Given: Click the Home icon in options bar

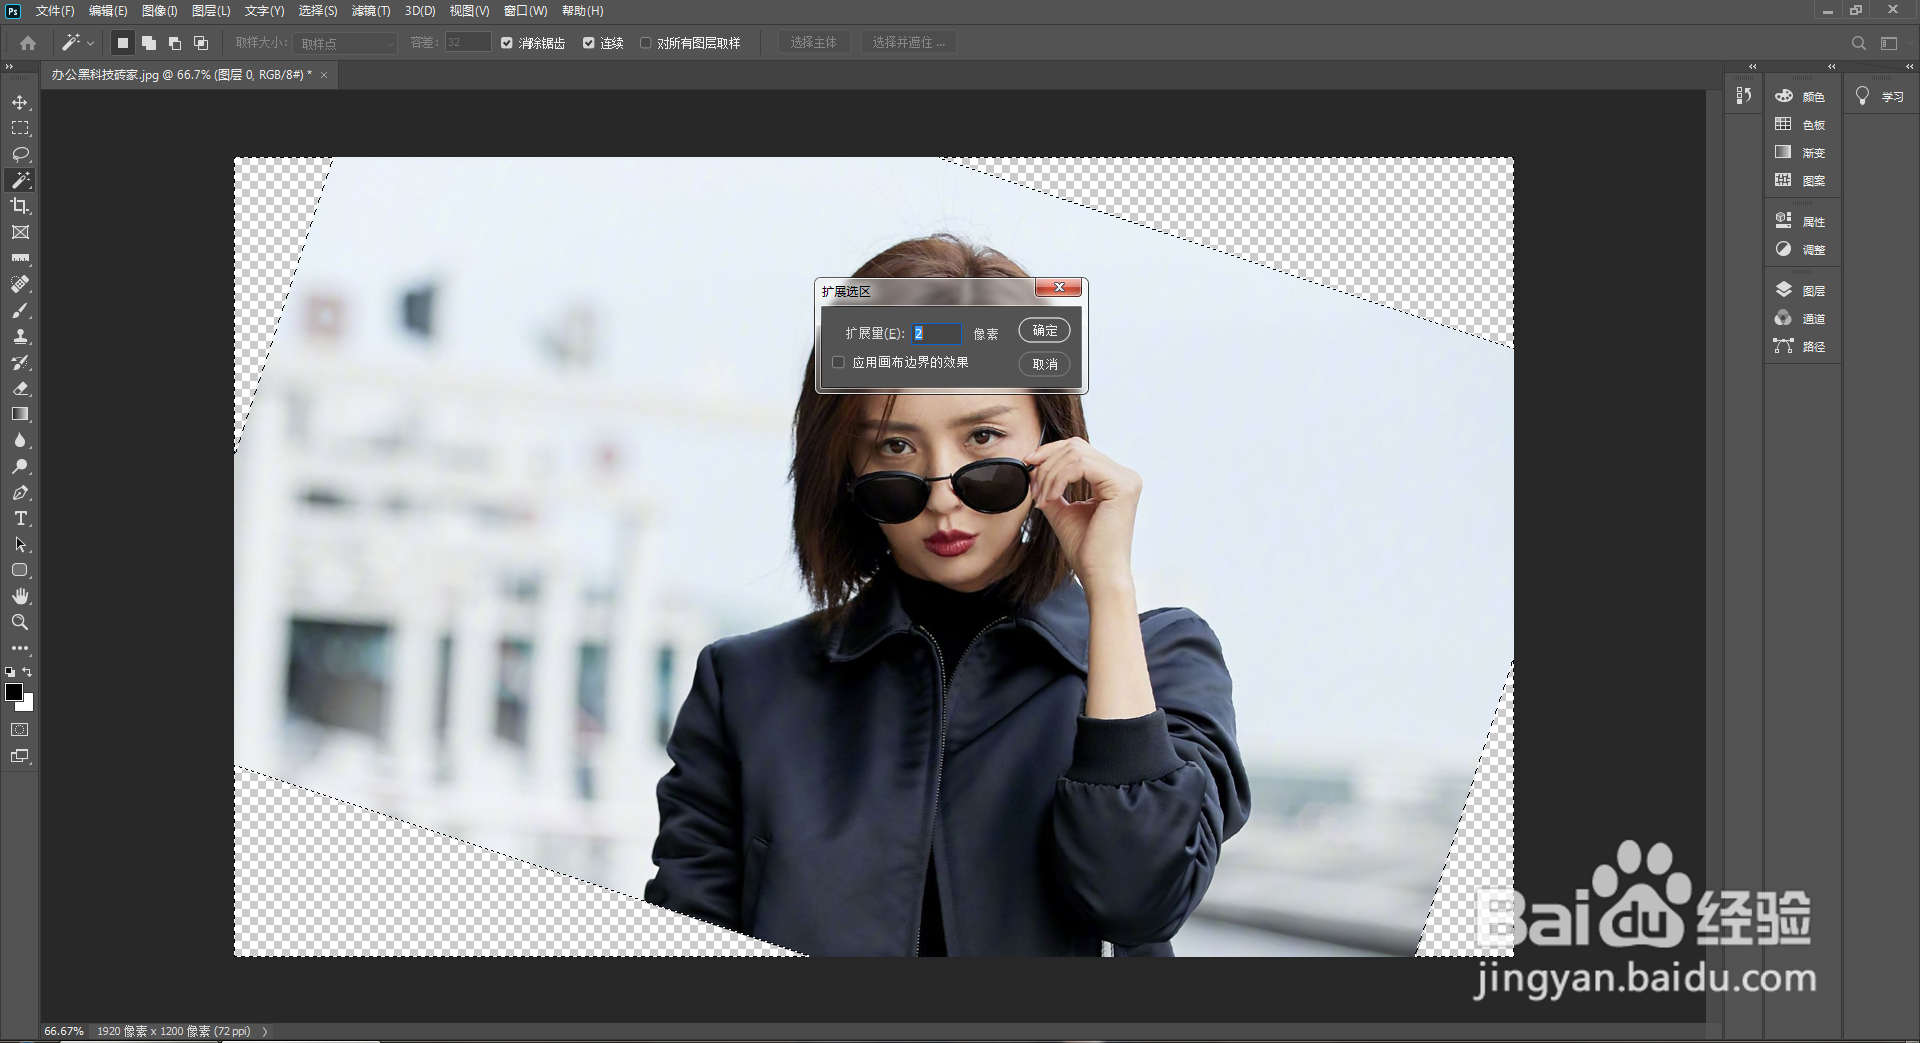Looking at the screenshot, I should click(28, 43).
